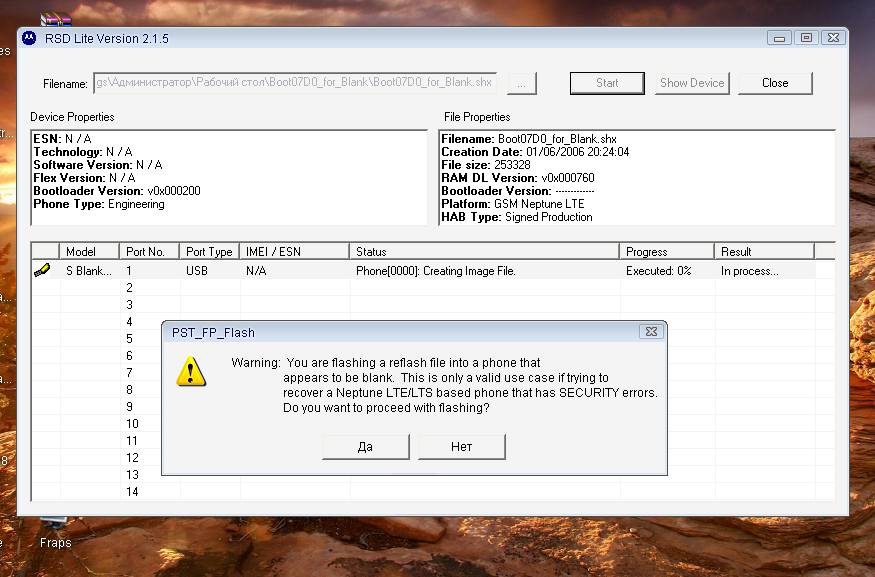Select port number 4 row
Viewport: 875px width, 577px height.
[x=129, y=322]
